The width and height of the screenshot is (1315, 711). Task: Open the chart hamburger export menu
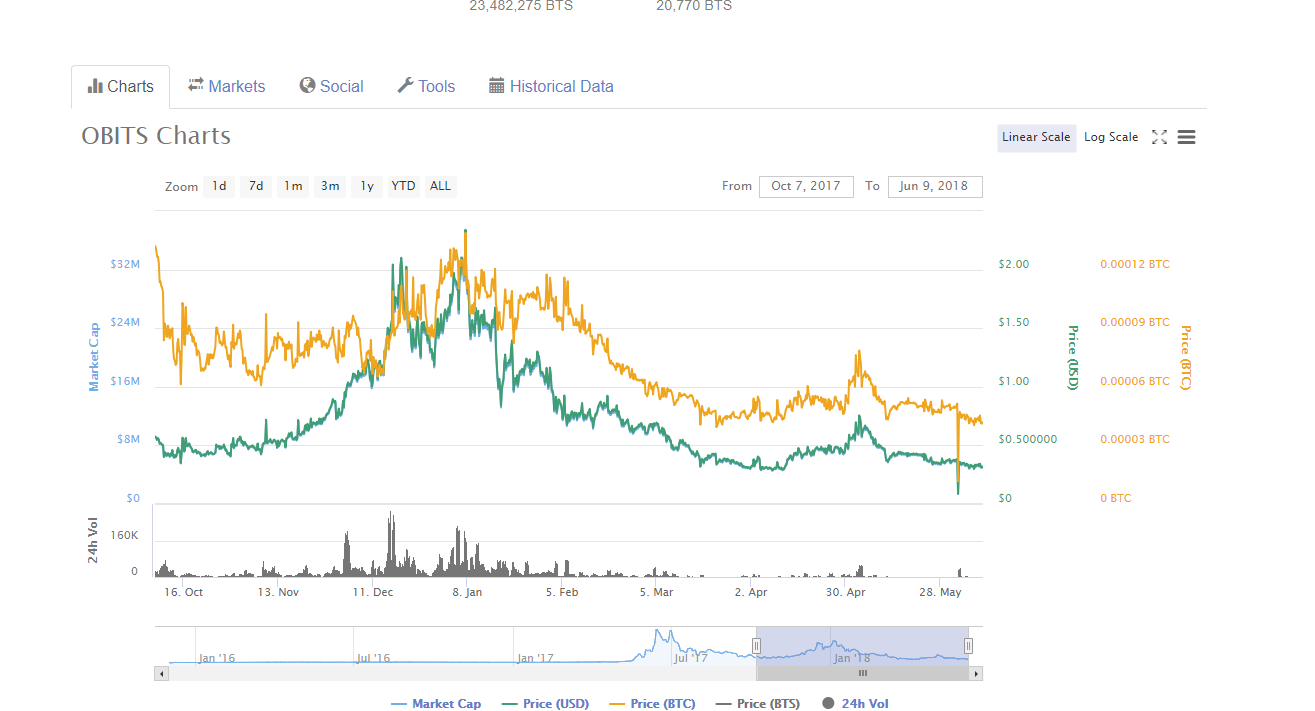(x=1186, y=137)
